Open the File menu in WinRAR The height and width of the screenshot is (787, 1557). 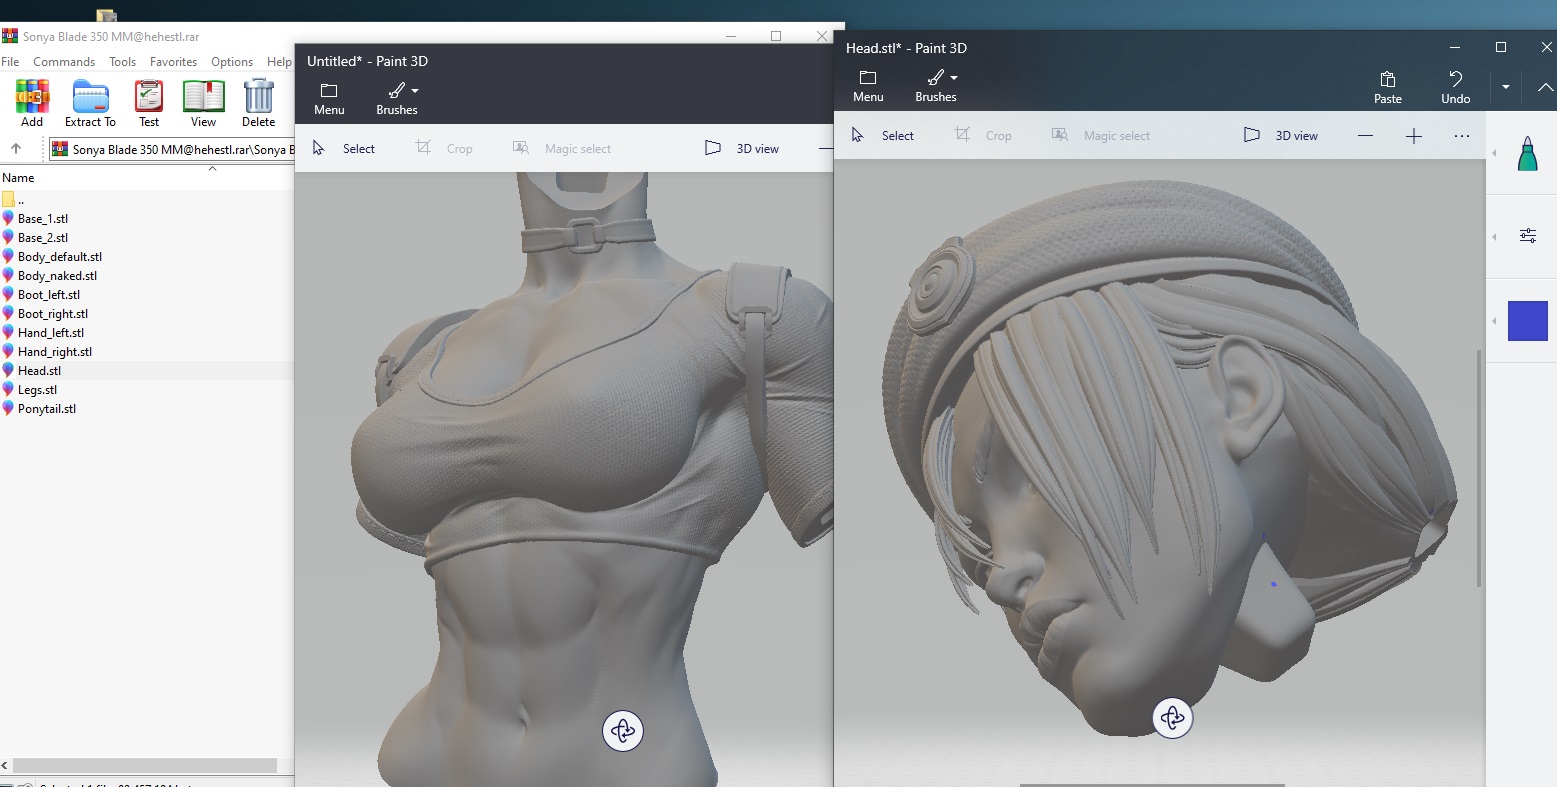tap(10, 61)
